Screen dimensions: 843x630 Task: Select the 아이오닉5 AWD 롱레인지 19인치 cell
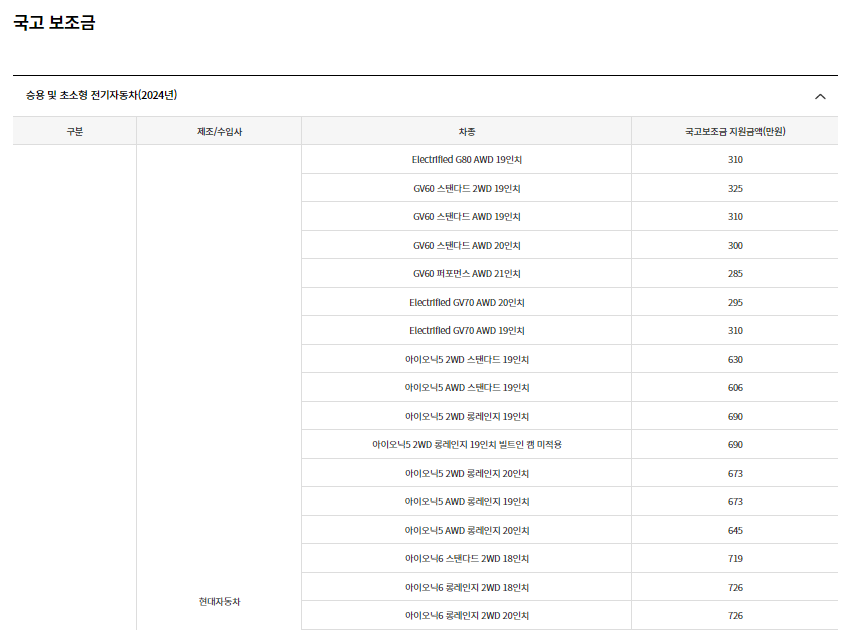(x=467, y=502)
